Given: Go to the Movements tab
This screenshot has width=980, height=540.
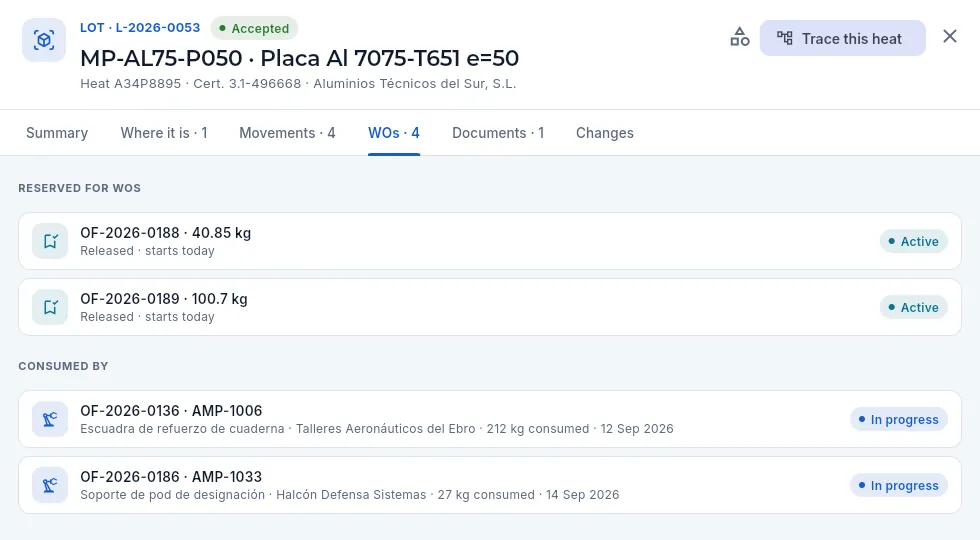Looking at the screenshot, I should point(288,133).
